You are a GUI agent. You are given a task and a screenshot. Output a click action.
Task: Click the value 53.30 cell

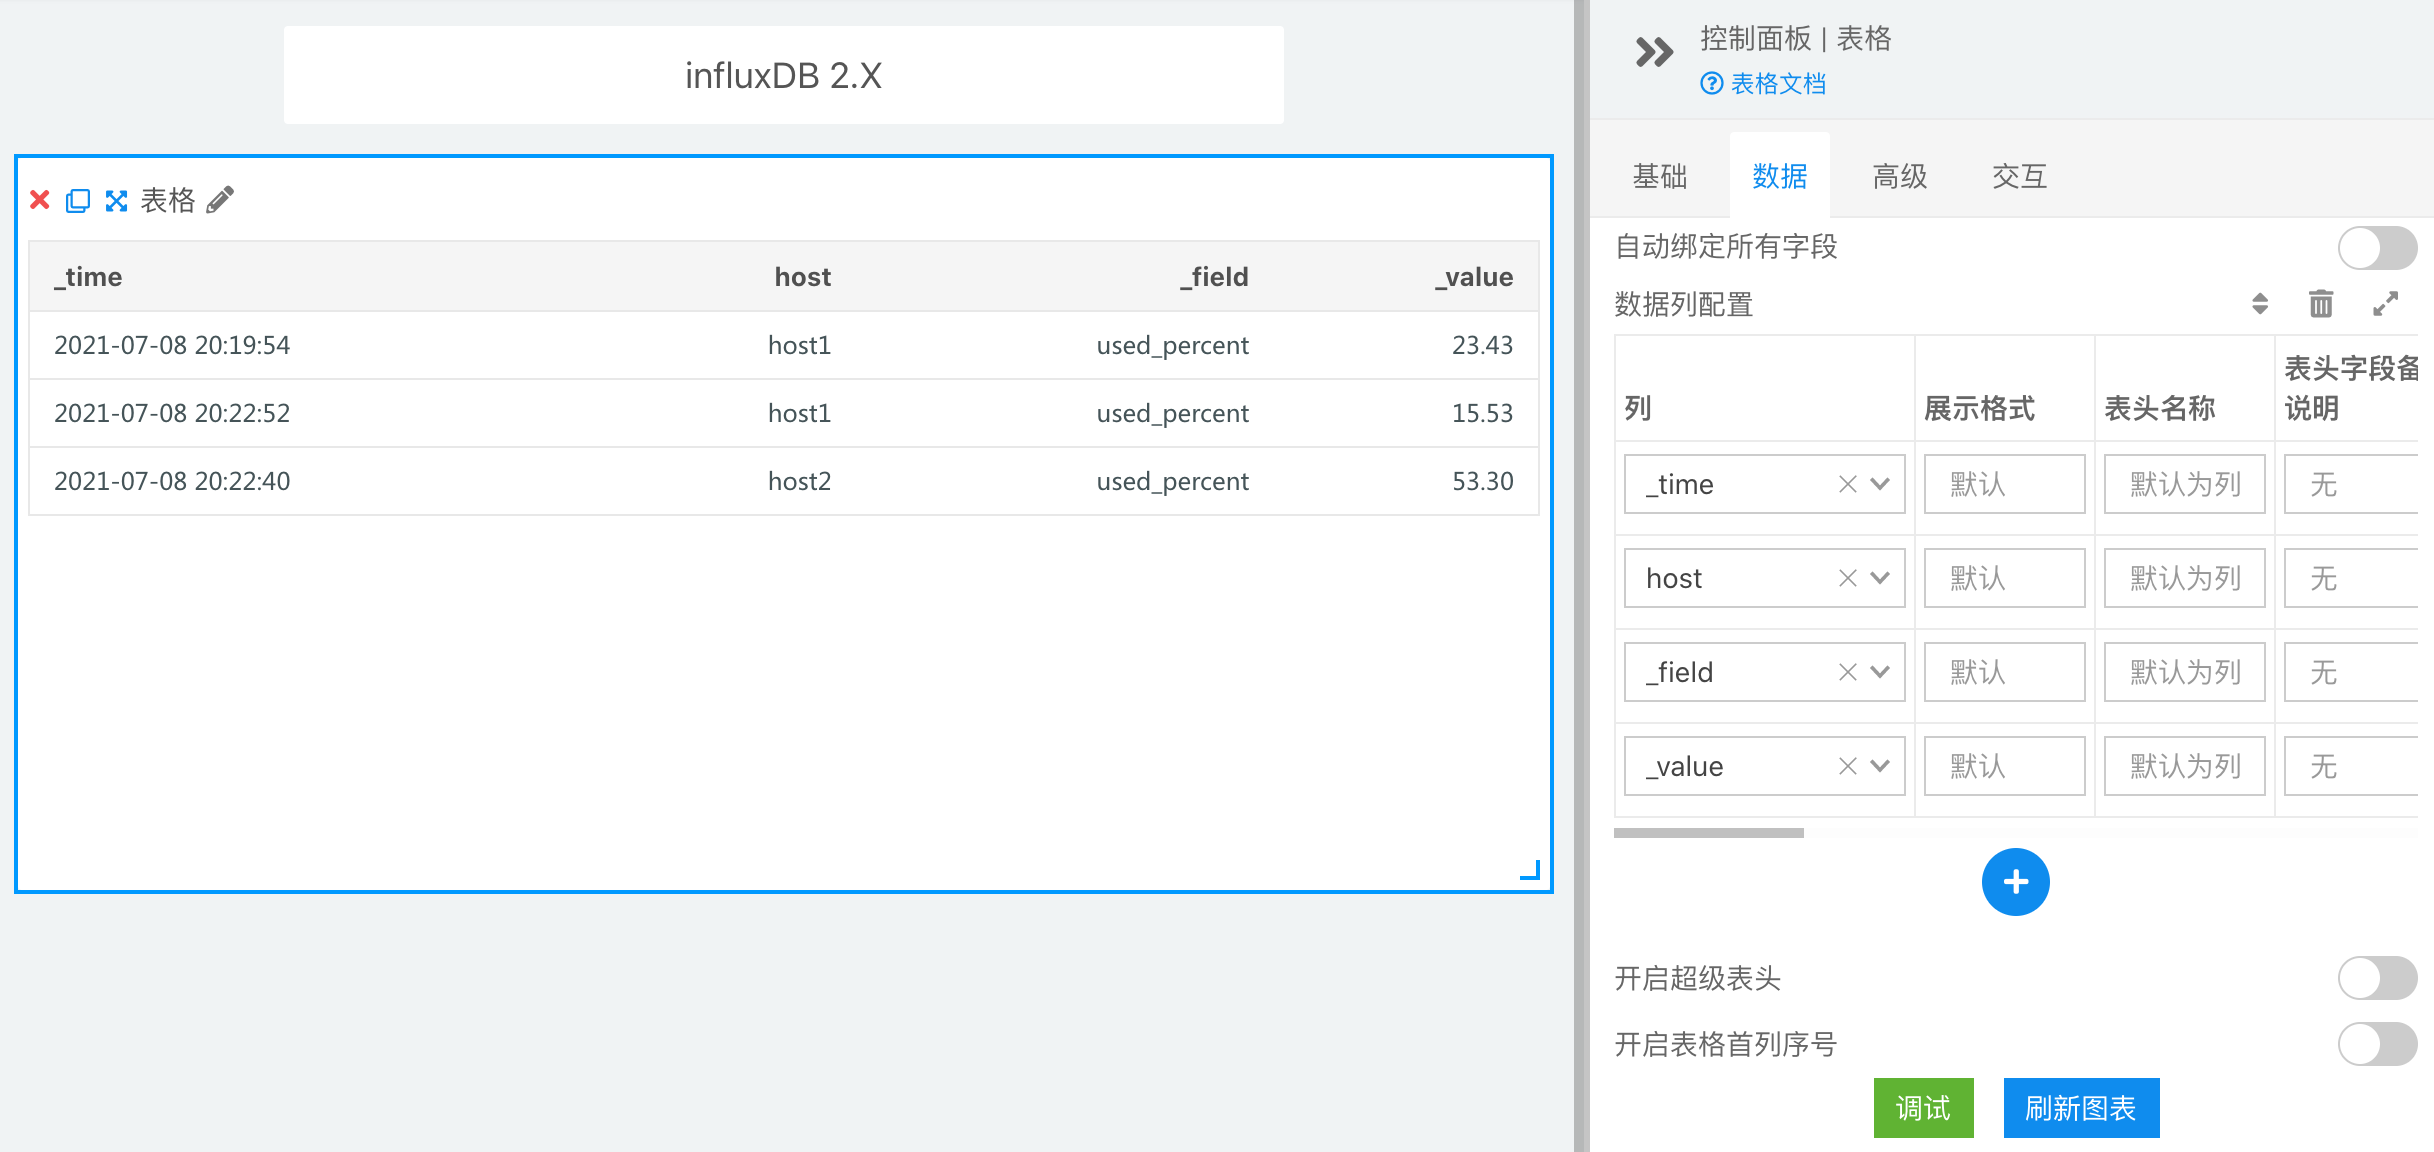coord(1483,481)
